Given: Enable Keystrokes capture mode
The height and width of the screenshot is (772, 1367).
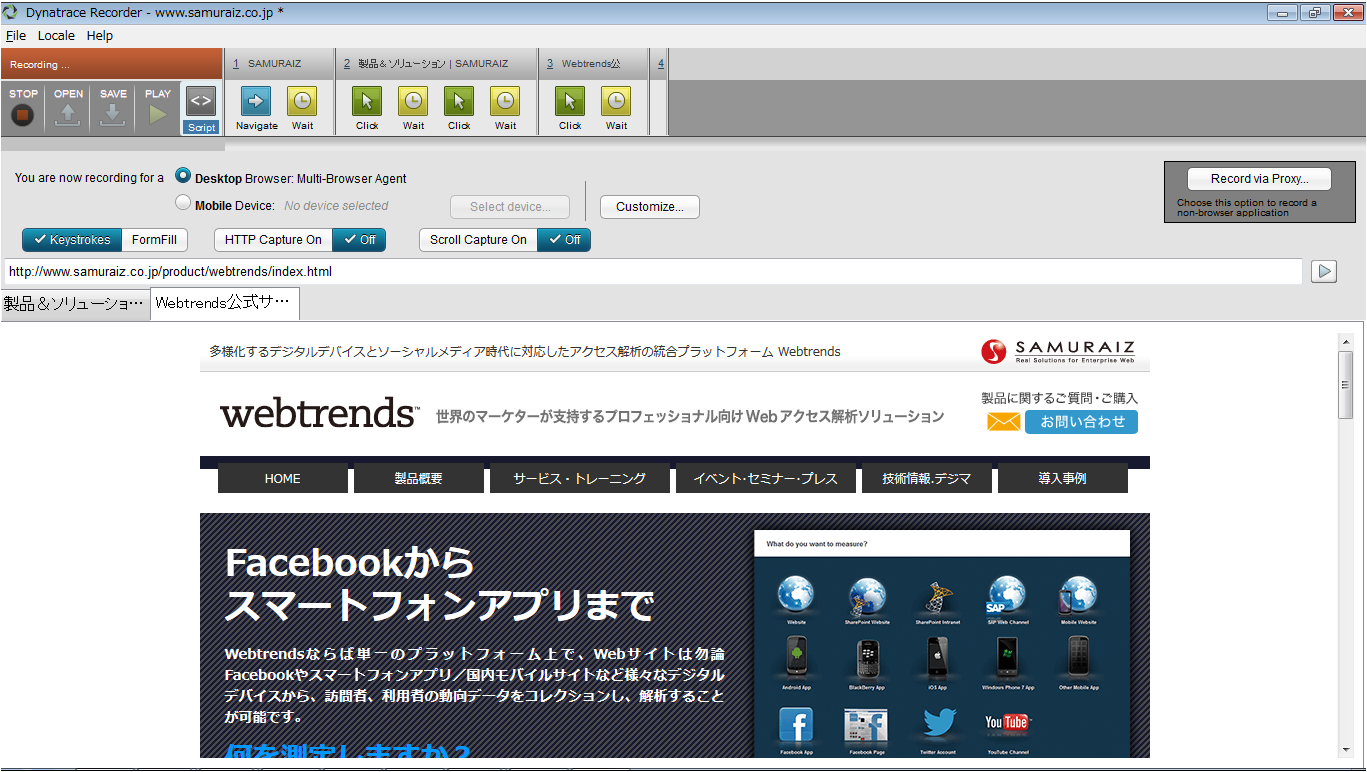Looking at the screenshot, I should point(72,240).
